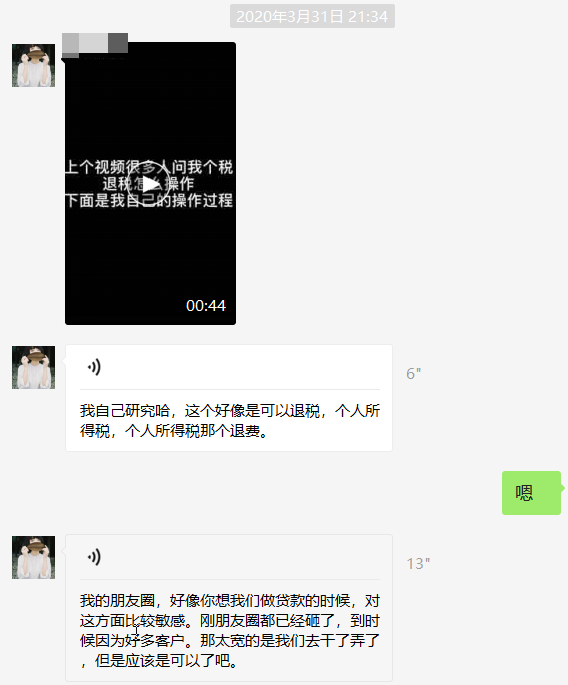Click transcription line starting 这方面比较敏感
The height and width of the screenshot is (685, 568).
pos(230,620)
